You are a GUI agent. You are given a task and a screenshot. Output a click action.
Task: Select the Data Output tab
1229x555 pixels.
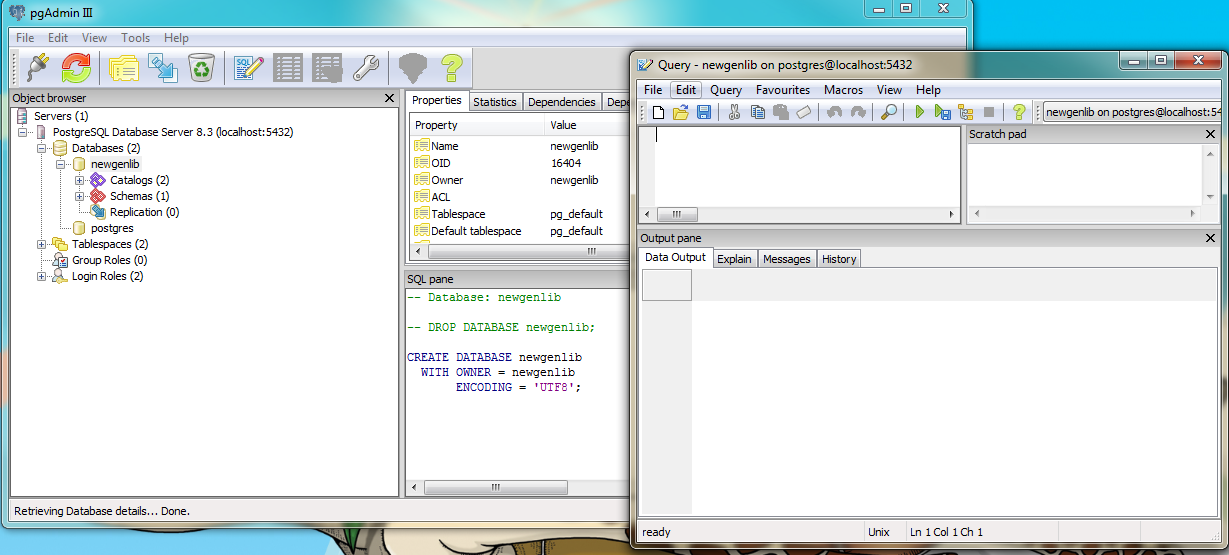pos(676,257)
